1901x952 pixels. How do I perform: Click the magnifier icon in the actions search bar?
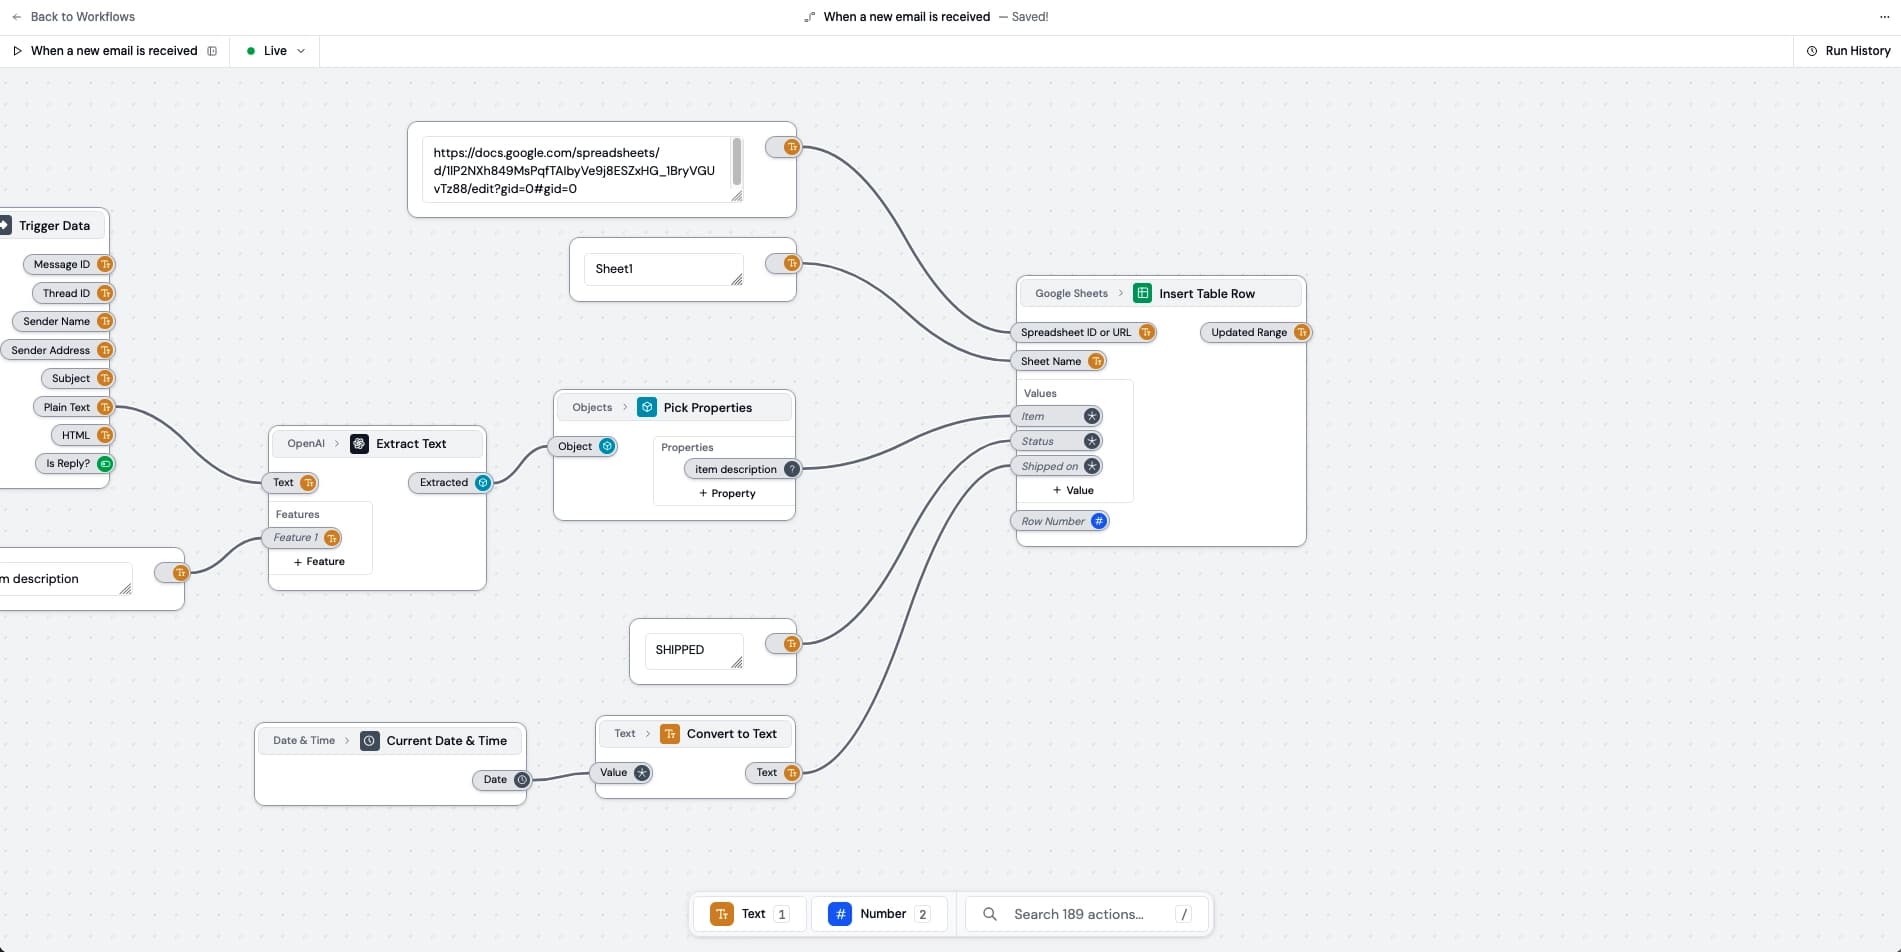(x=989, y=913)
